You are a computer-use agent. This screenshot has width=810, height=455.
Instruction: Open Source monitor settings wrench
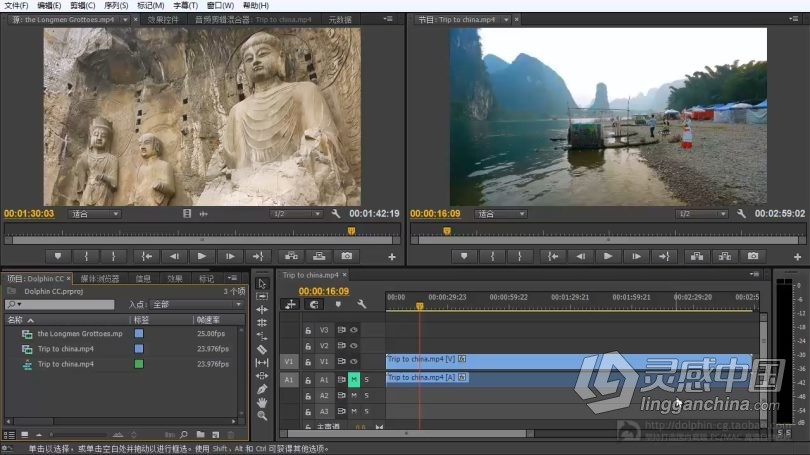click(336, 213)
